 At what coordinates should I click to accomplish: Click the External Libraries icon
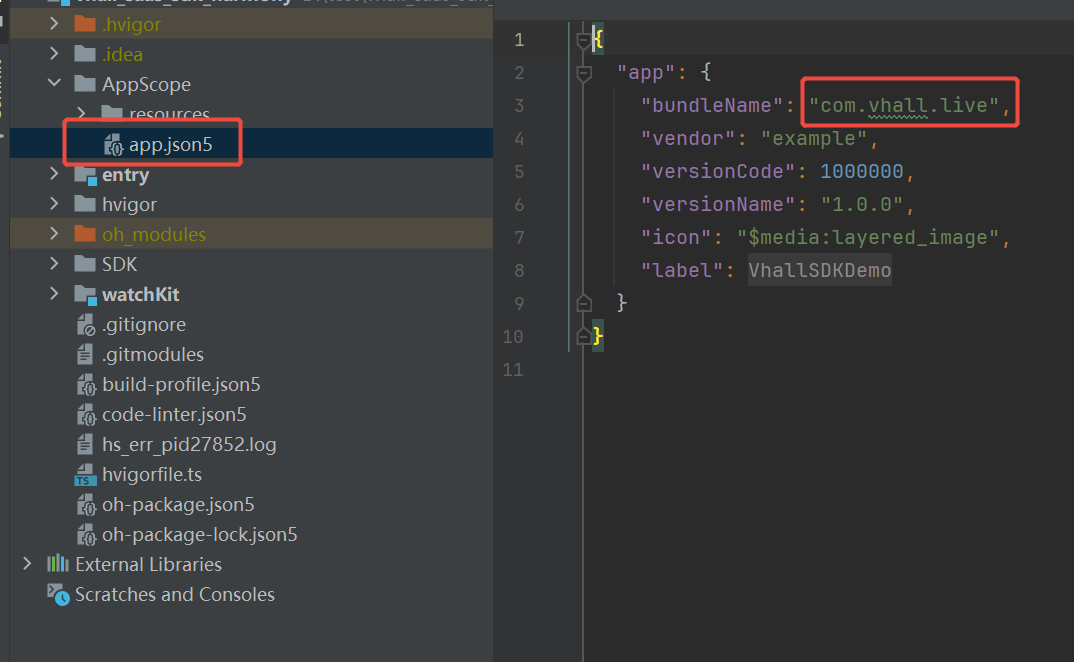pyautogui.click(x=59, y=564)
